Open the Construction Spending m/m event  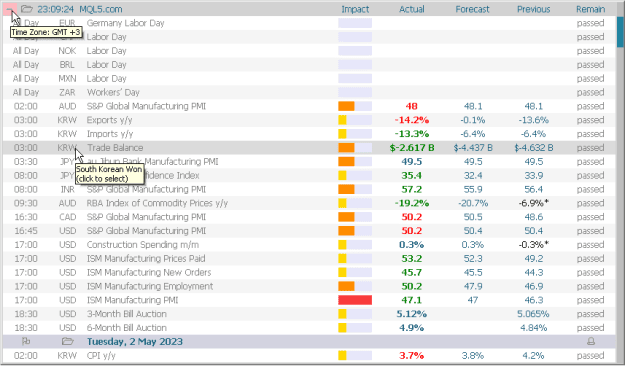tap(143, 245)
